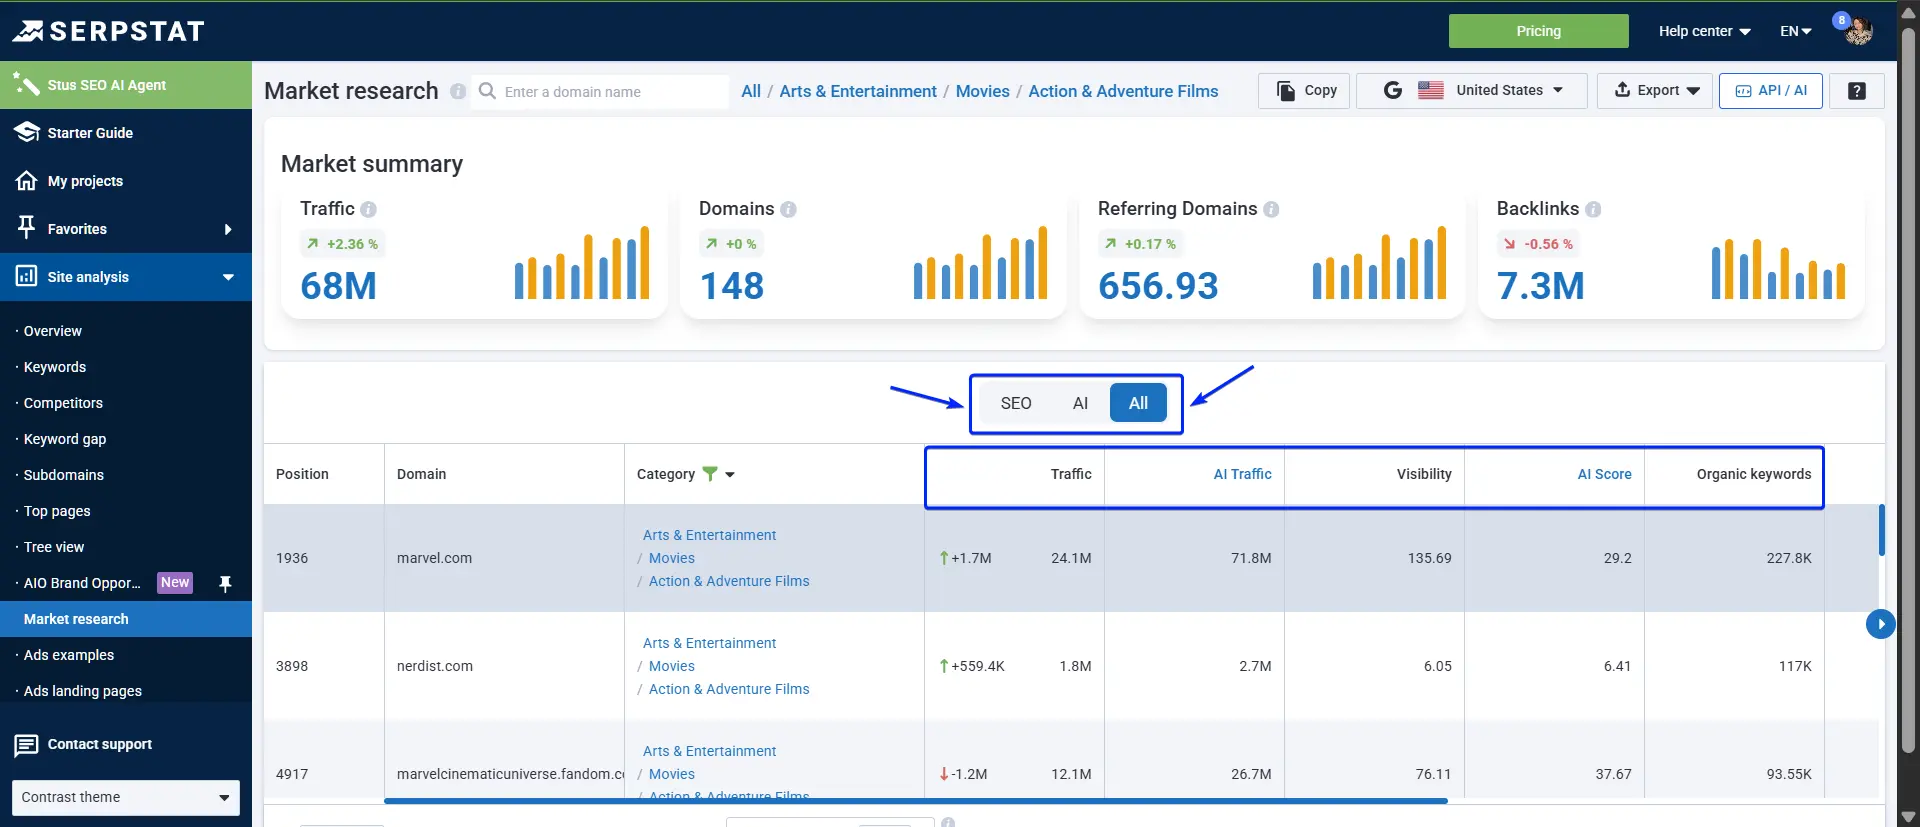
Task: Open the Tree view menu item
Action: pos(54,547)
